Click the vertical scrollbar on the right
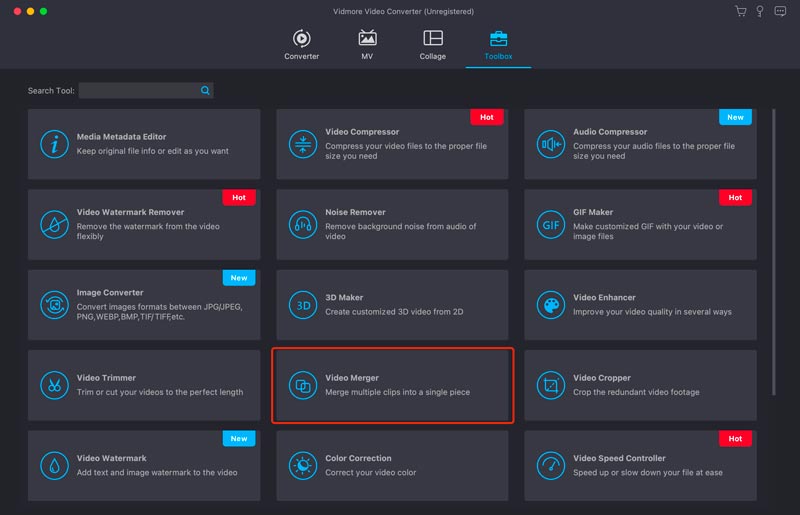This screenshot has height=515, width=800. 774,250
